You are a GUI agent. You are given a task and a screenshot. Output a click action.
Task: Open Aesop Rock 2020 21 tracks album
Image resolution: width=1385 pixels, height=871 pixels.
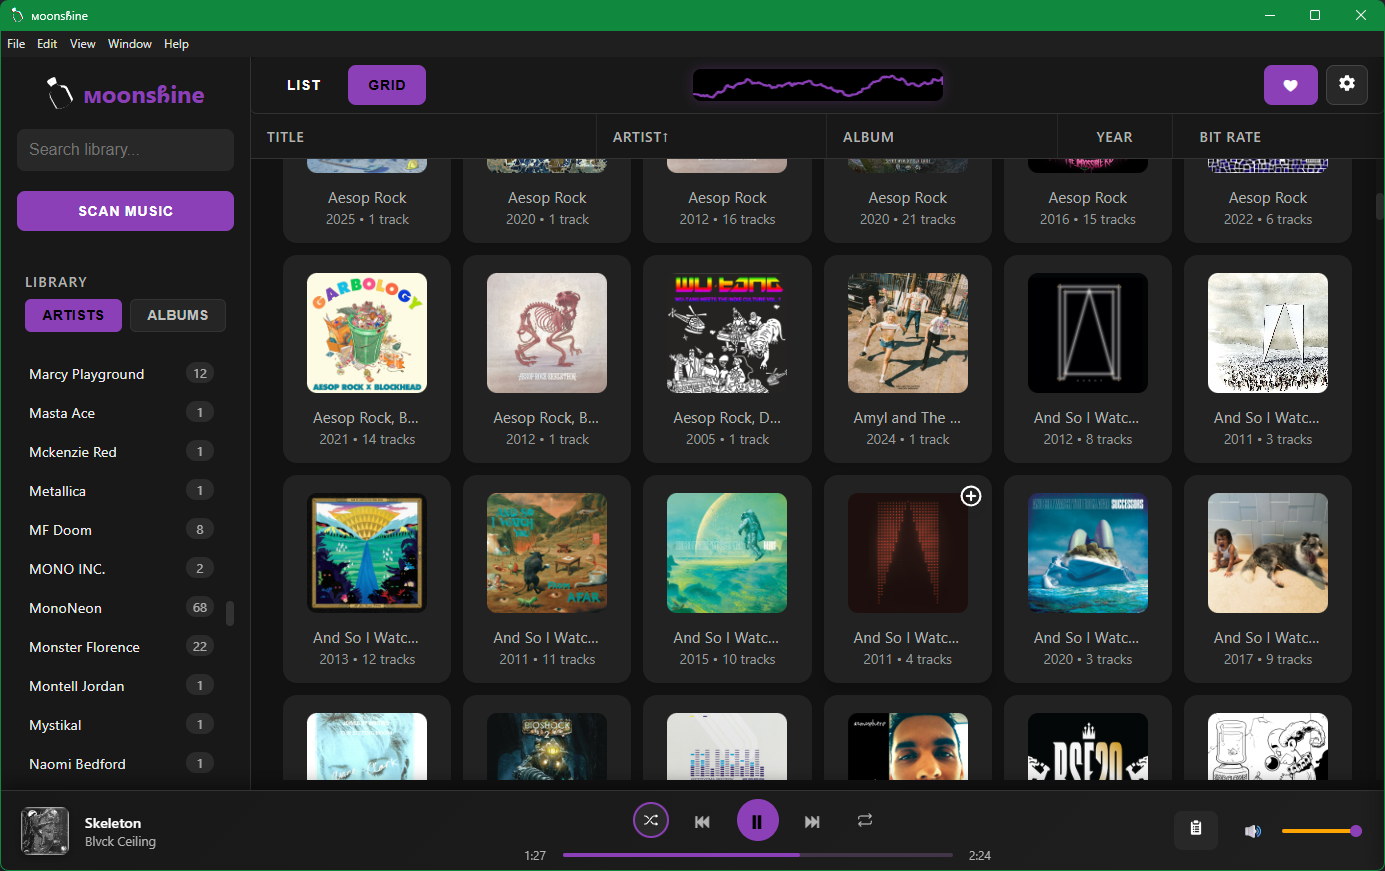908,200
